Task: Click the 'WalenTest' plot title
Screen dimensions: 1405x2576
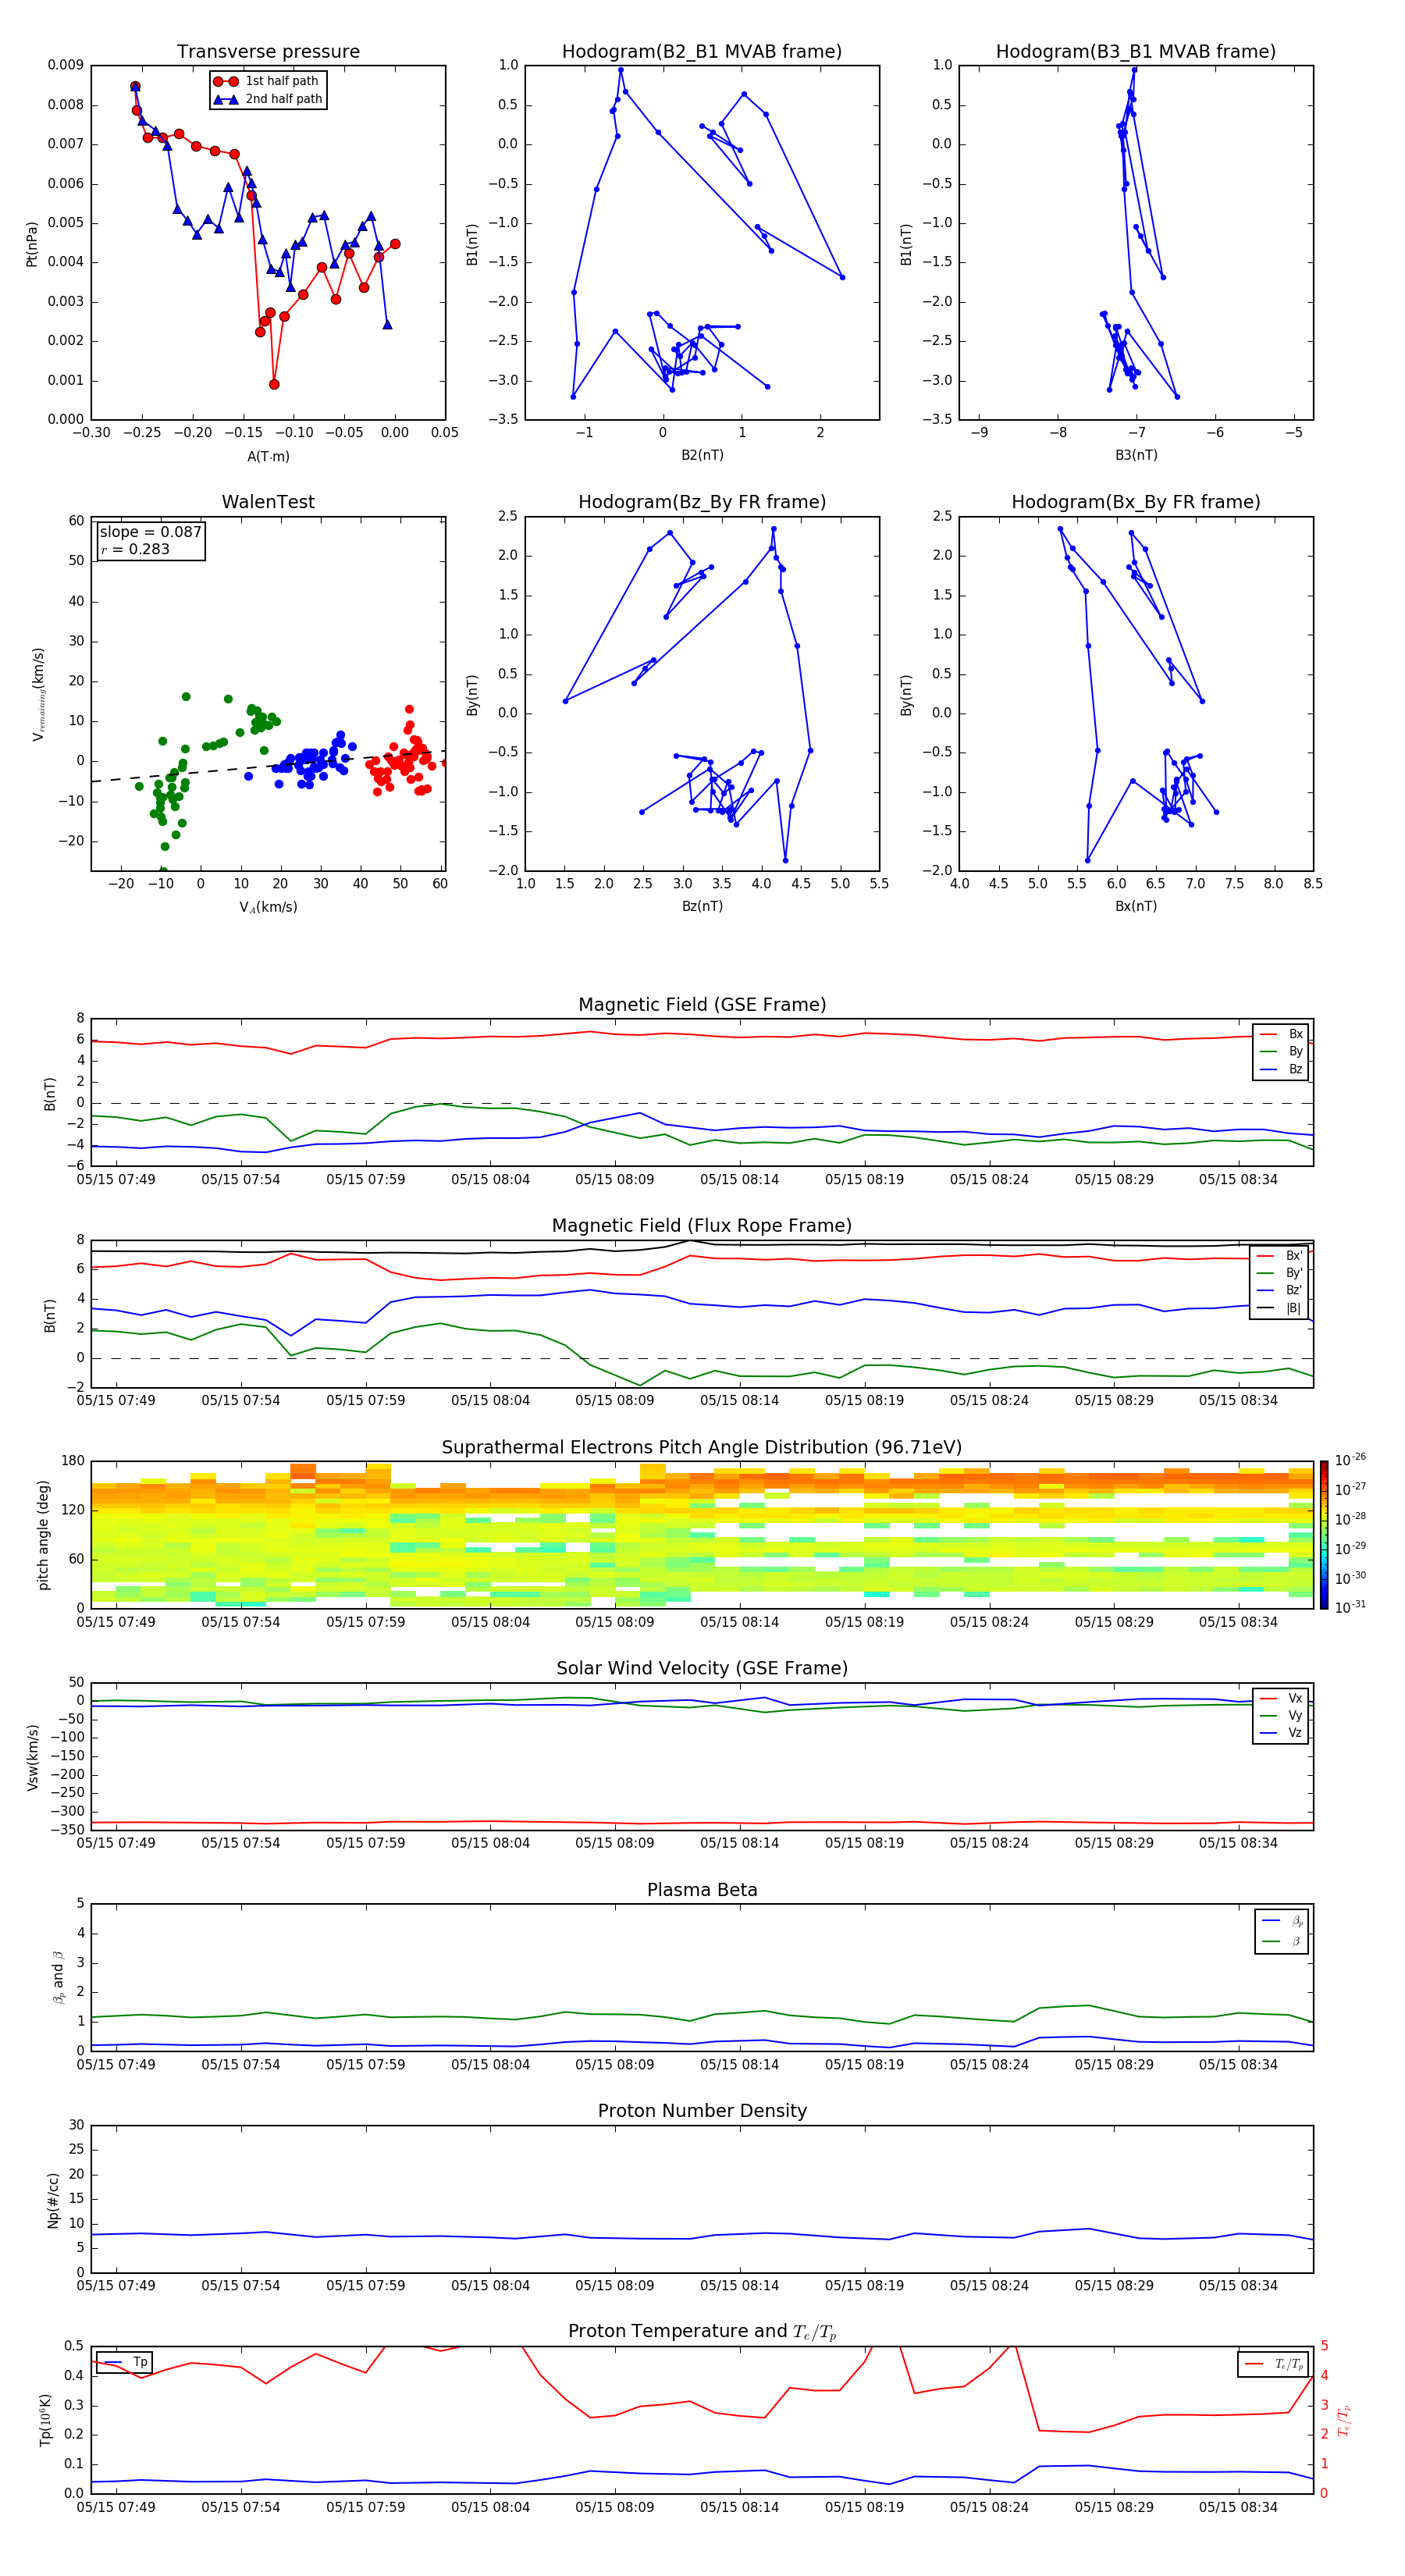Action: 268,502
